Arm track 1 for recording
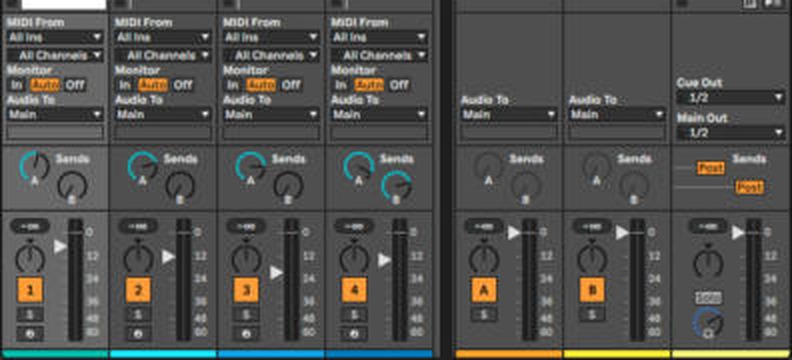 point(30,334)
